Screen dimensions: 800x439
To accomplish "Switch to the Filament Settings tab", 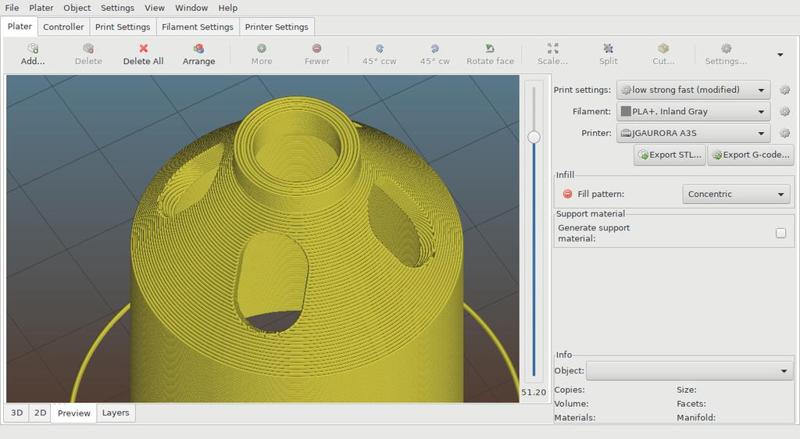I will tap(198, 27).
